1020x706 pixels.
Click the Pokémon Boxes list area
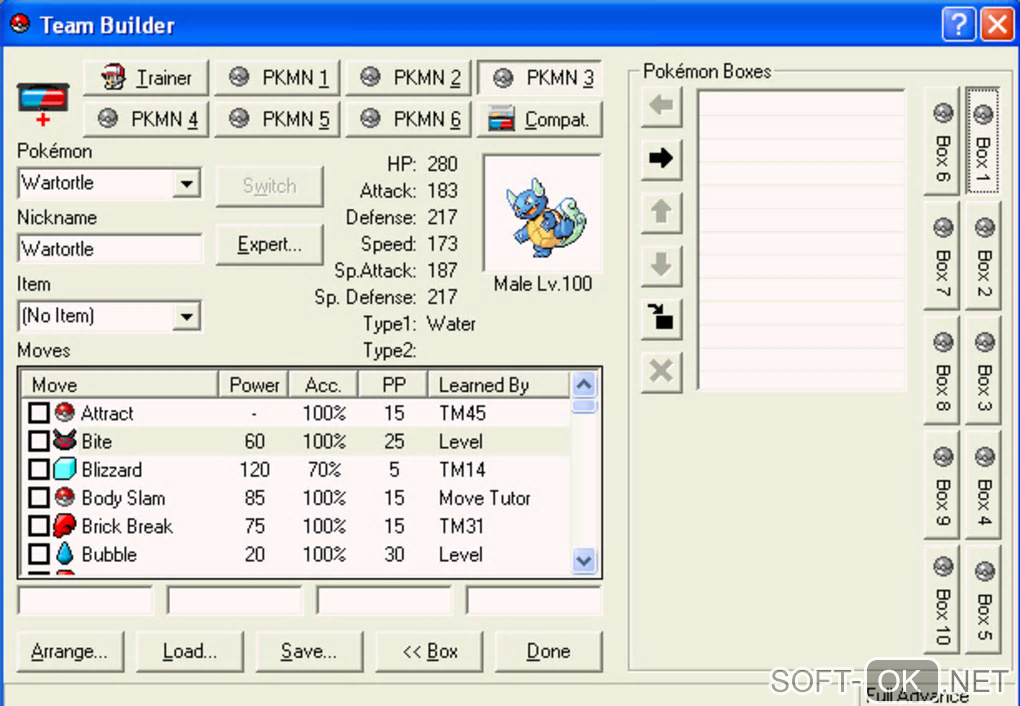tap(801, 240)
